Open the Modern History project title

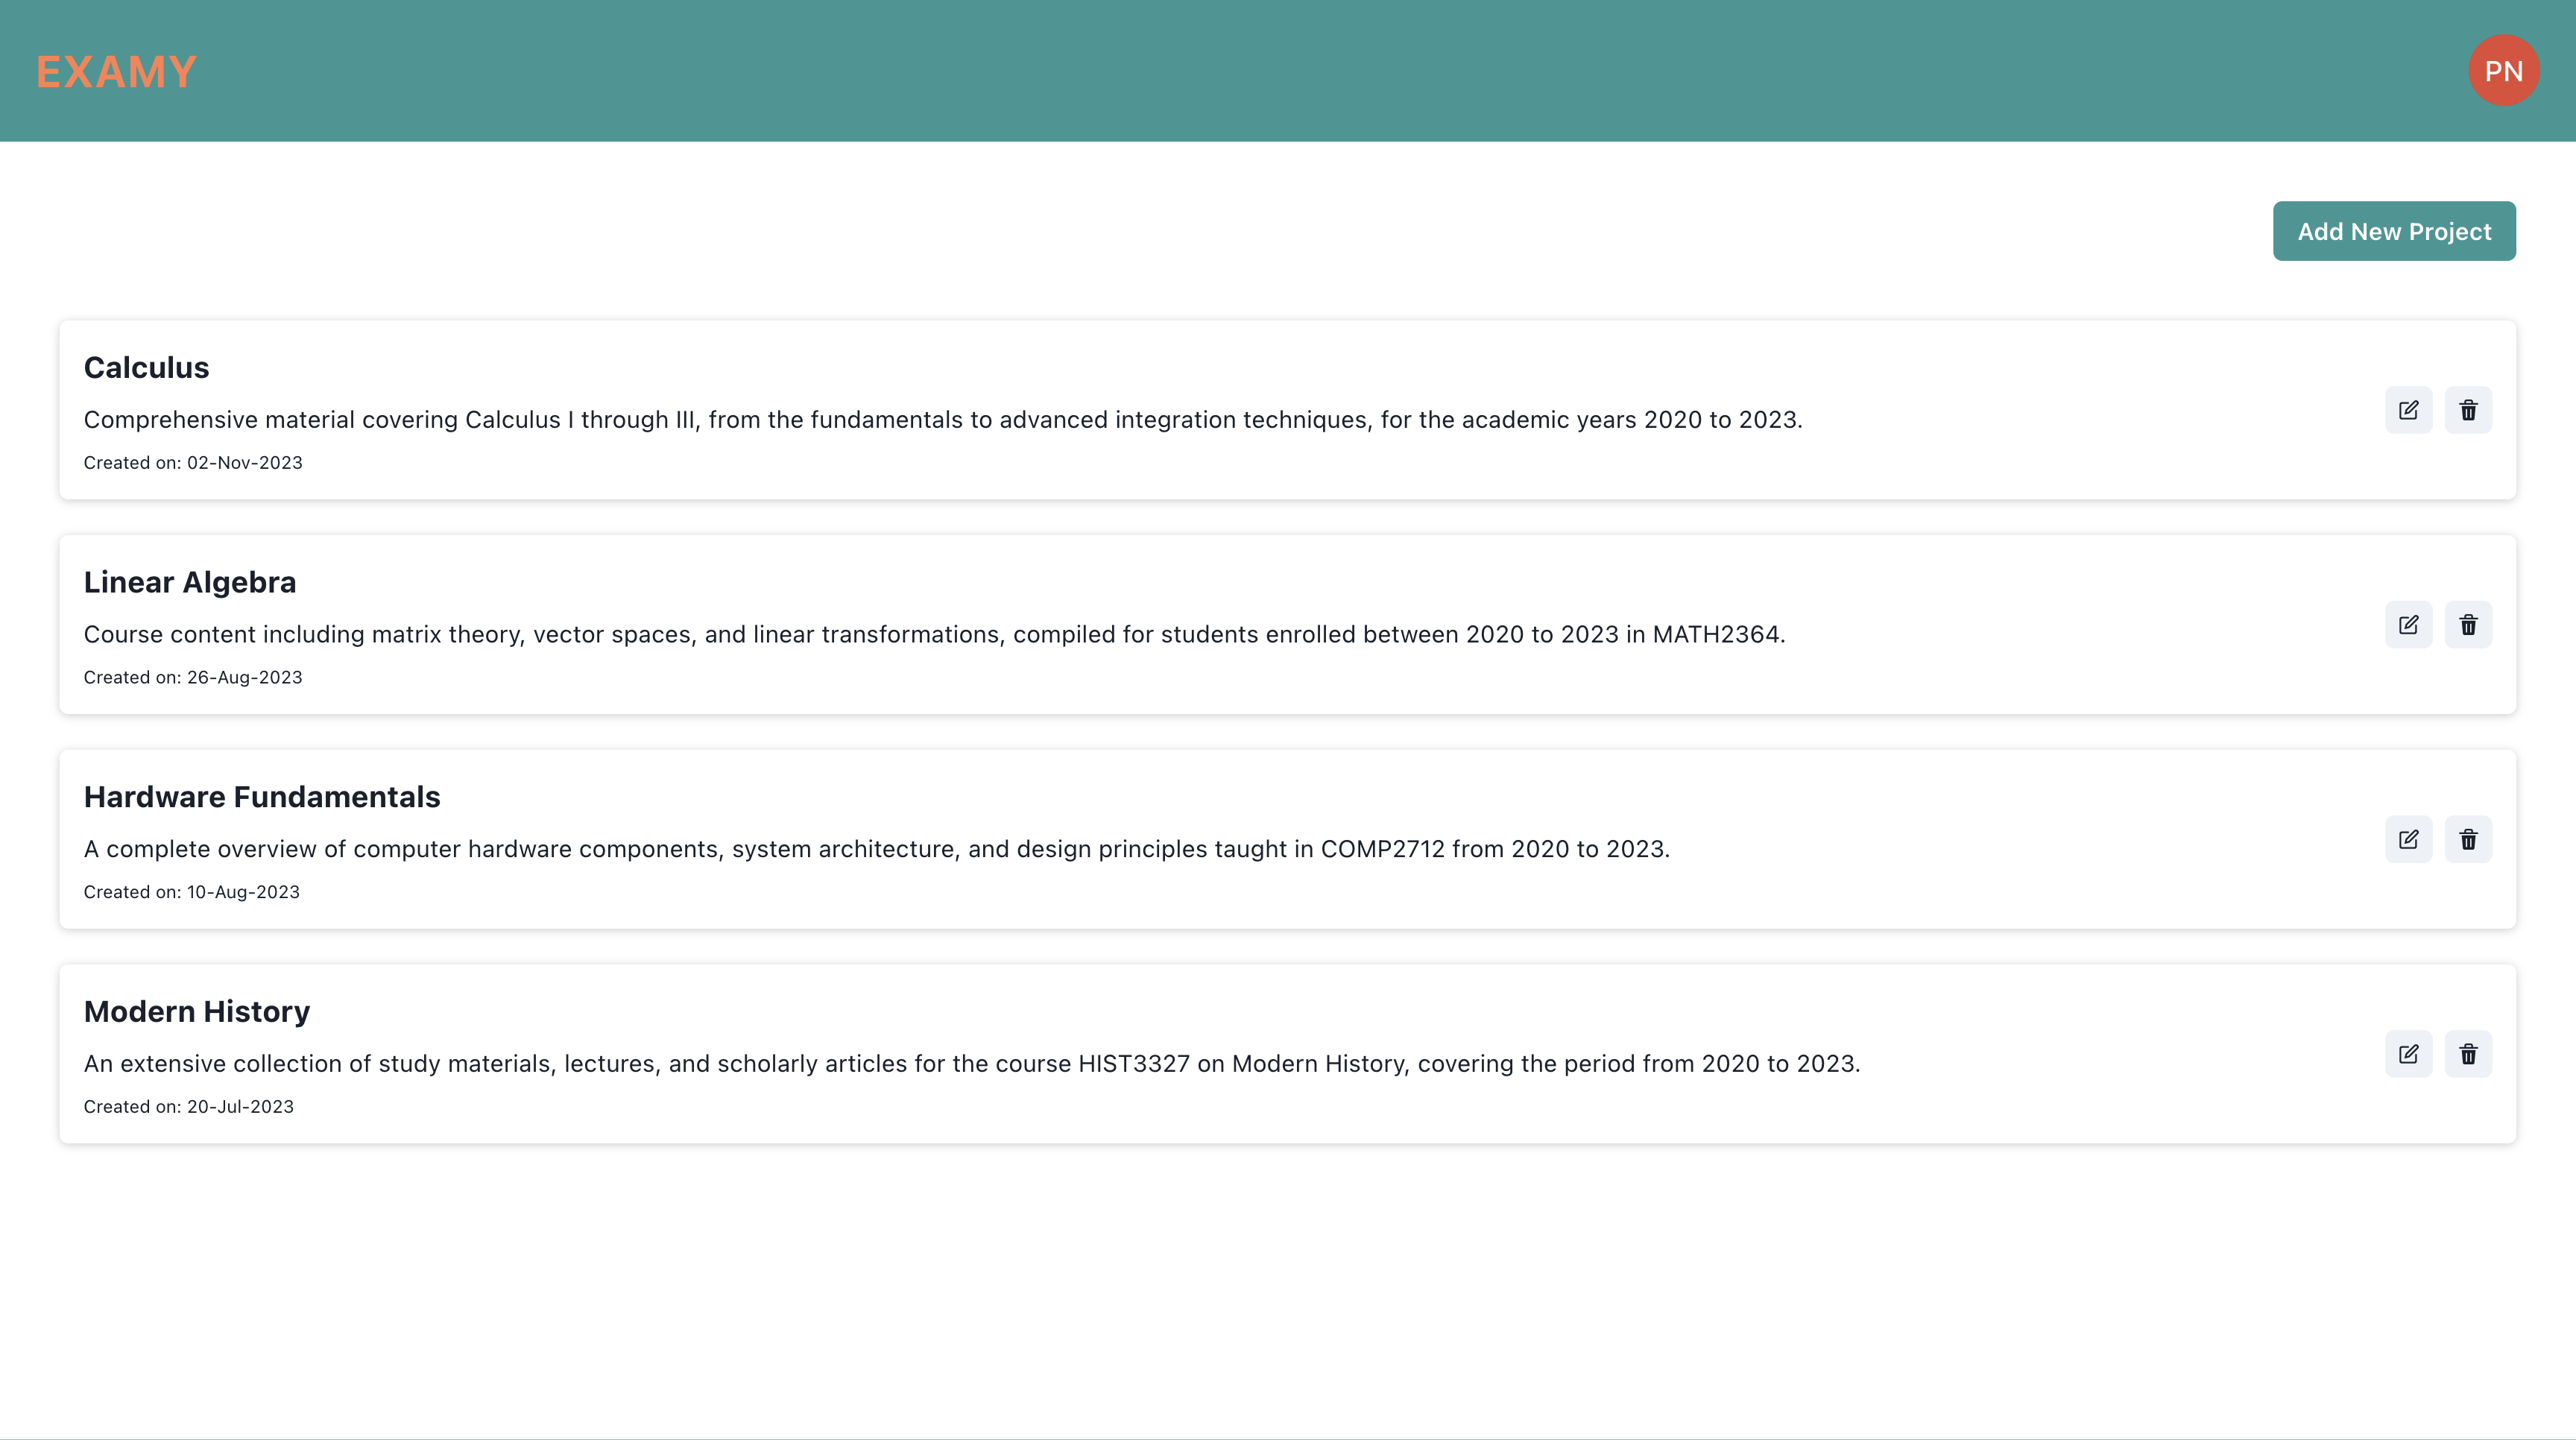[x=197, y=1012]
